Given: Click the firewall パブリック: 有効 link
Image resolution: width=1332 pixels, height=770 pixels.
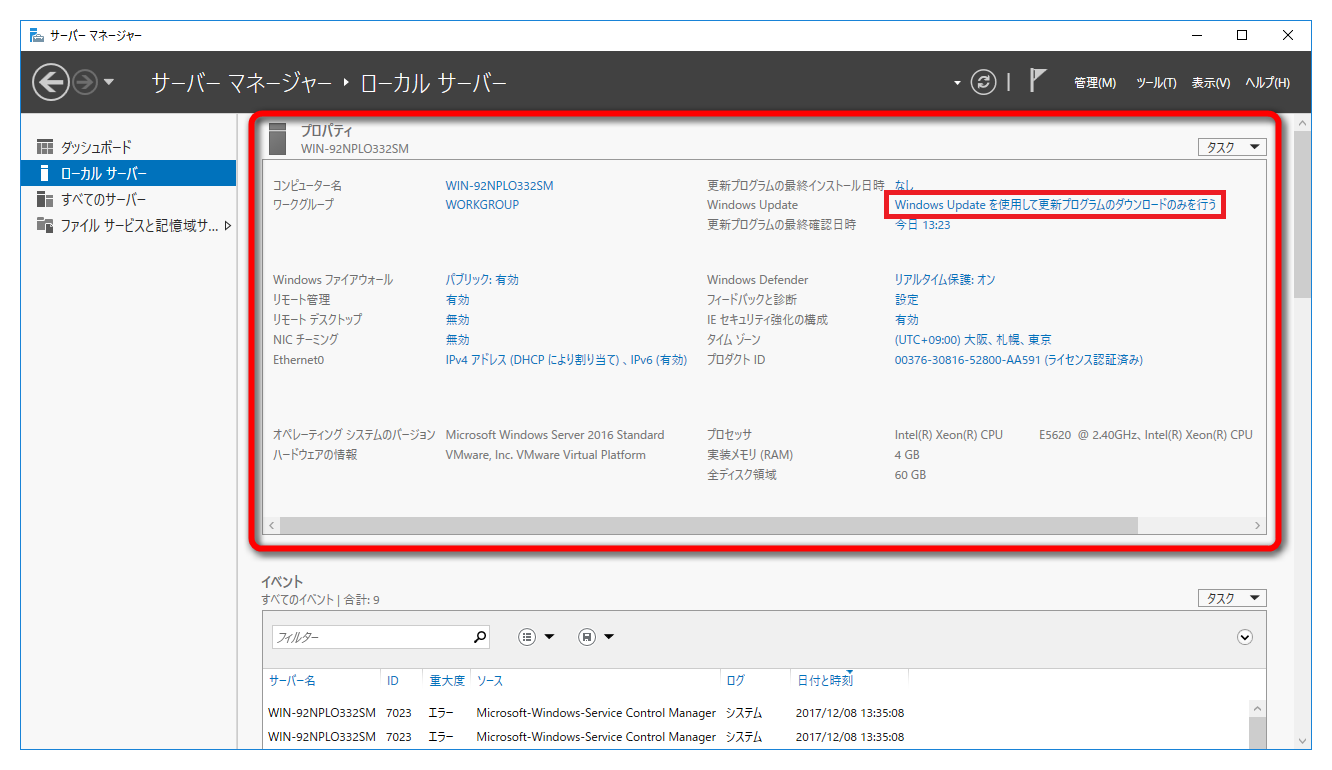Looking at the screenshot, I should 482,280.
